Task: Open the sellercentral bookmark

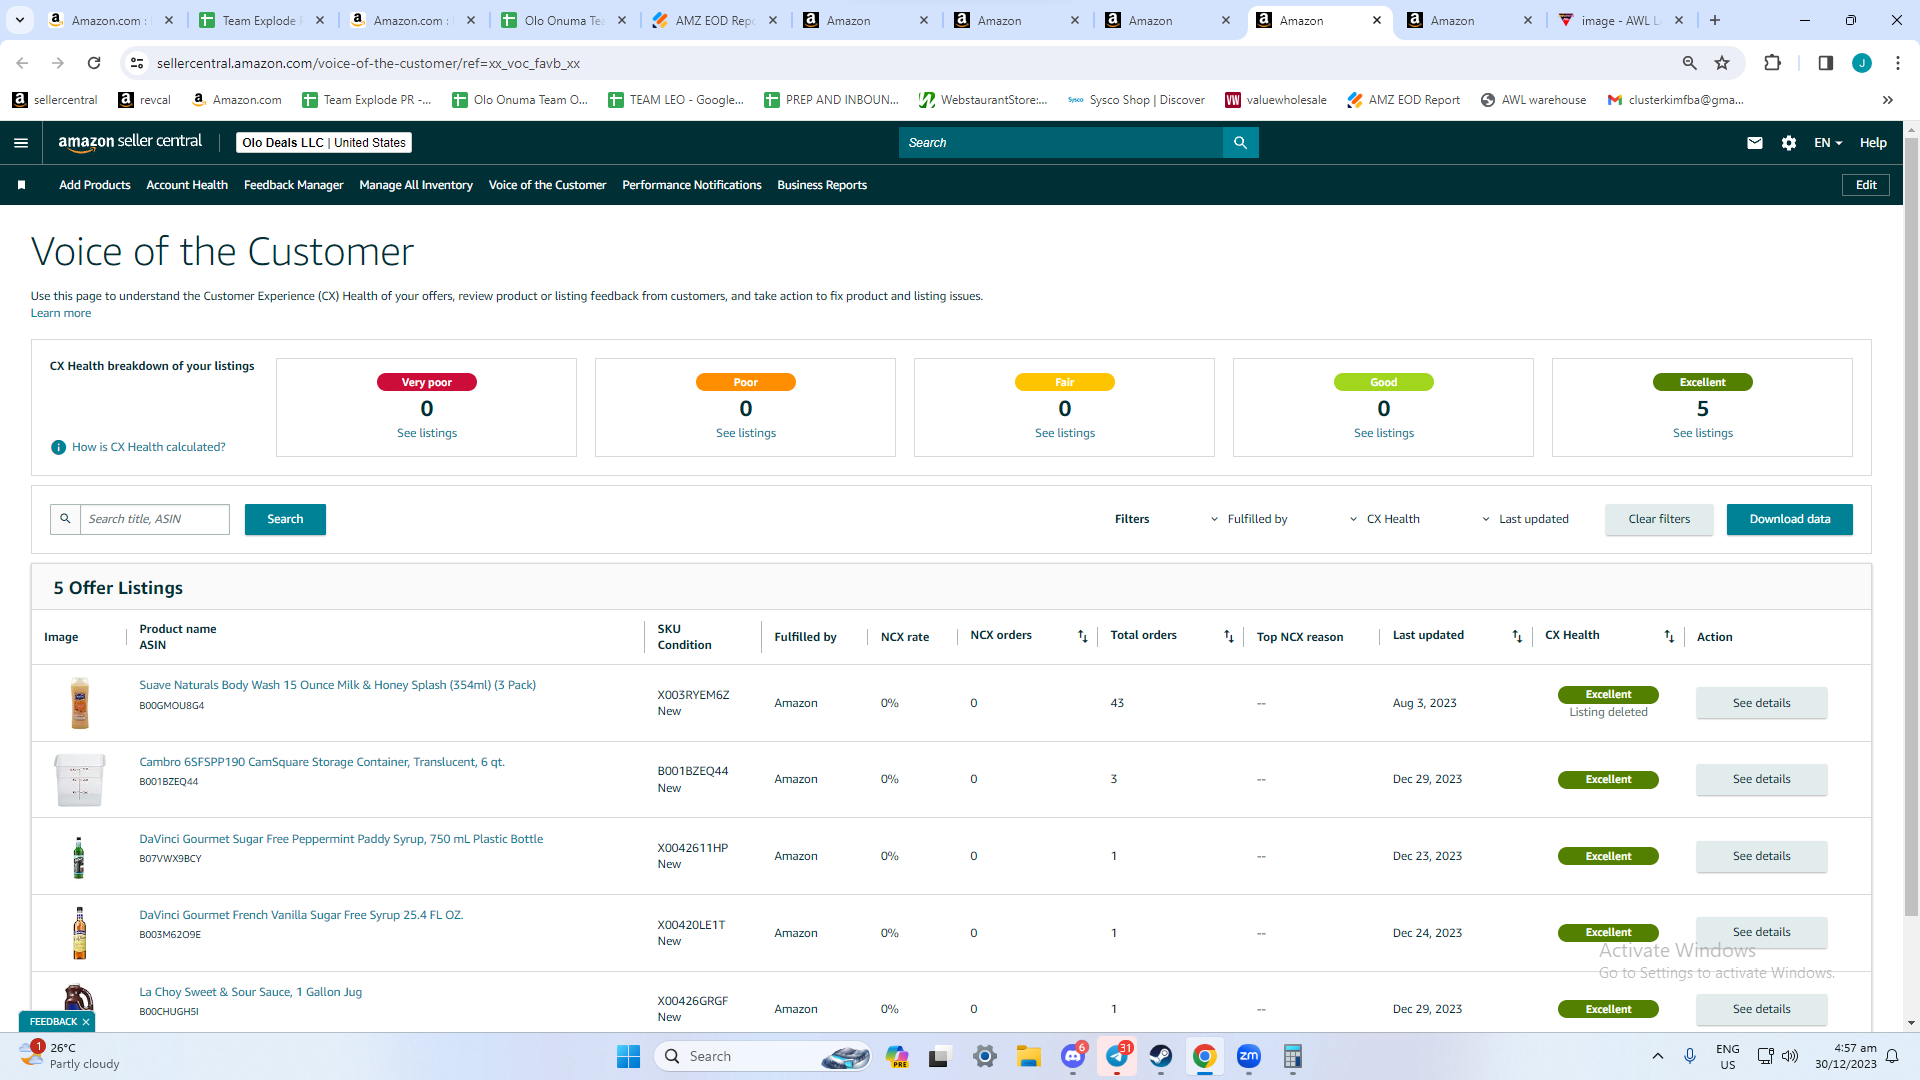Action: [55, 100]
